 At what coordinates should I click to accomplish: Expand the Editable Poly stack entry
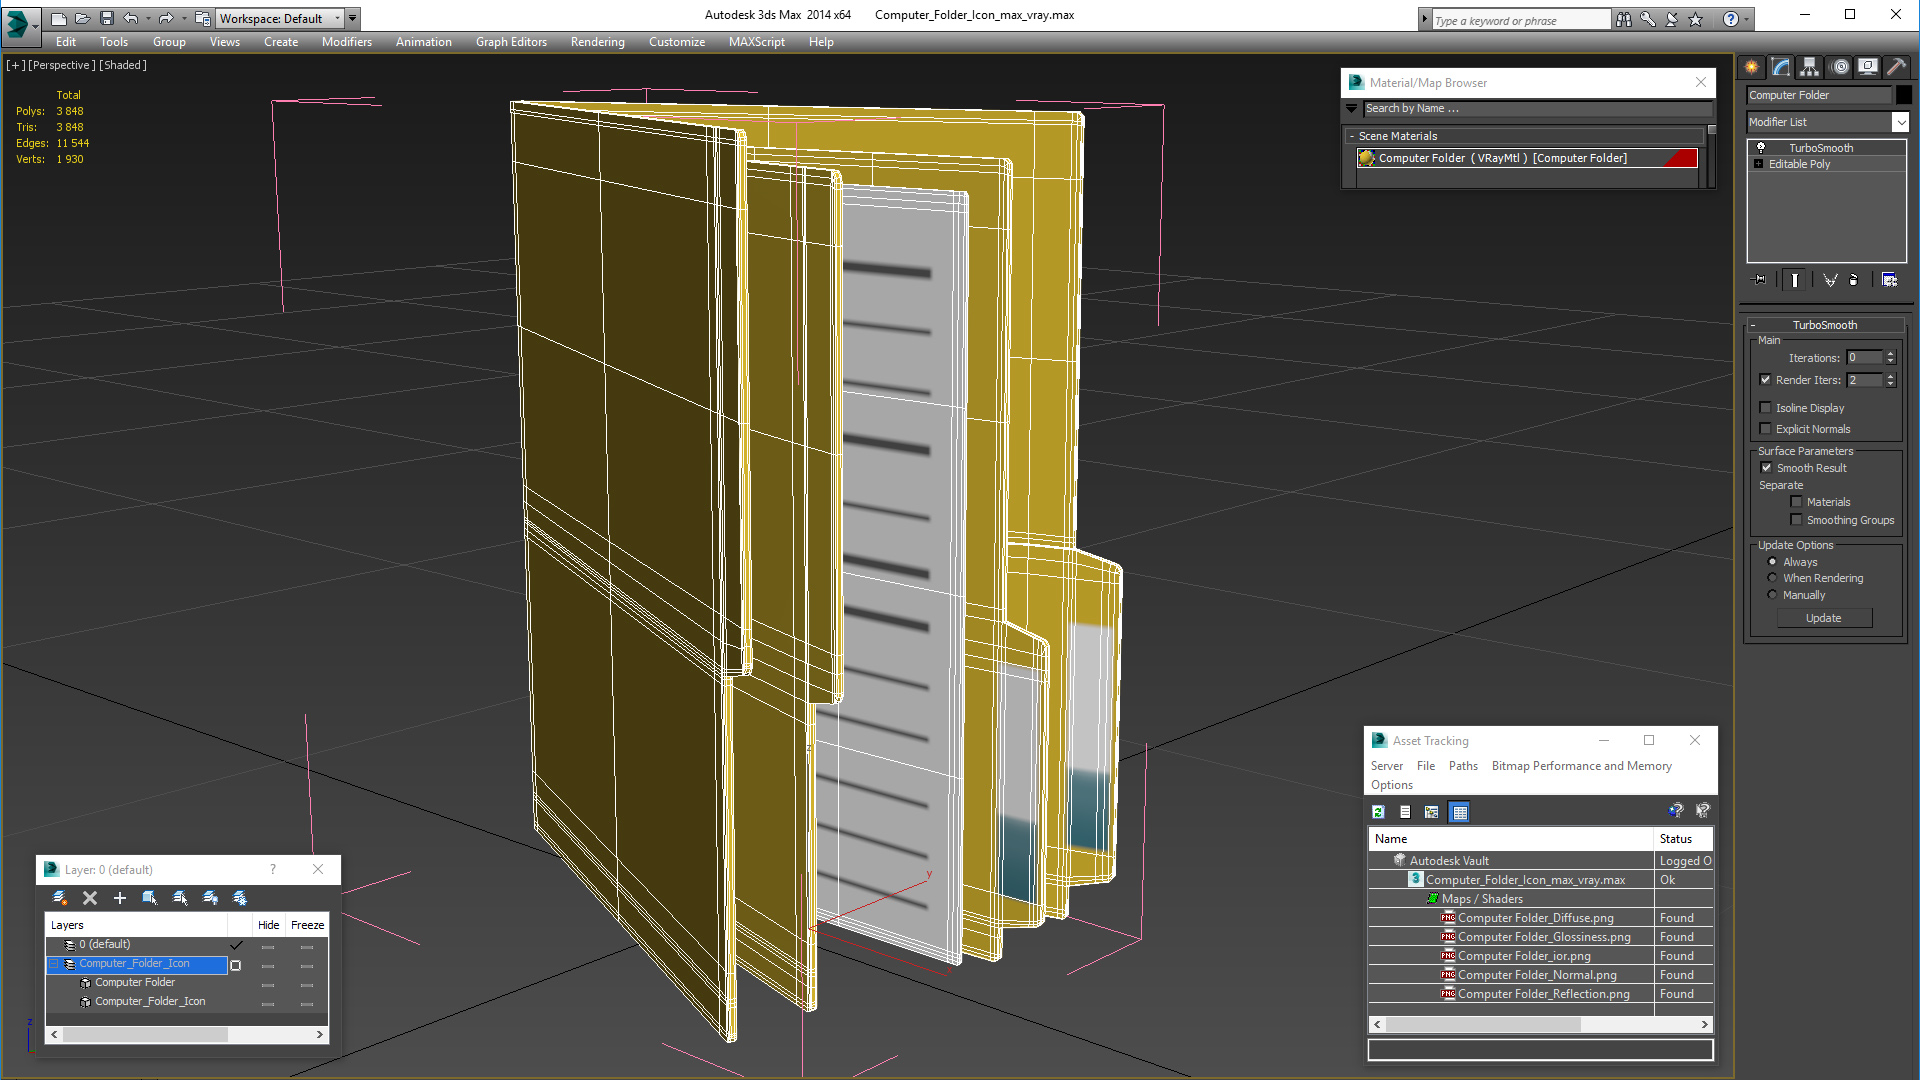coord(1759,164)
